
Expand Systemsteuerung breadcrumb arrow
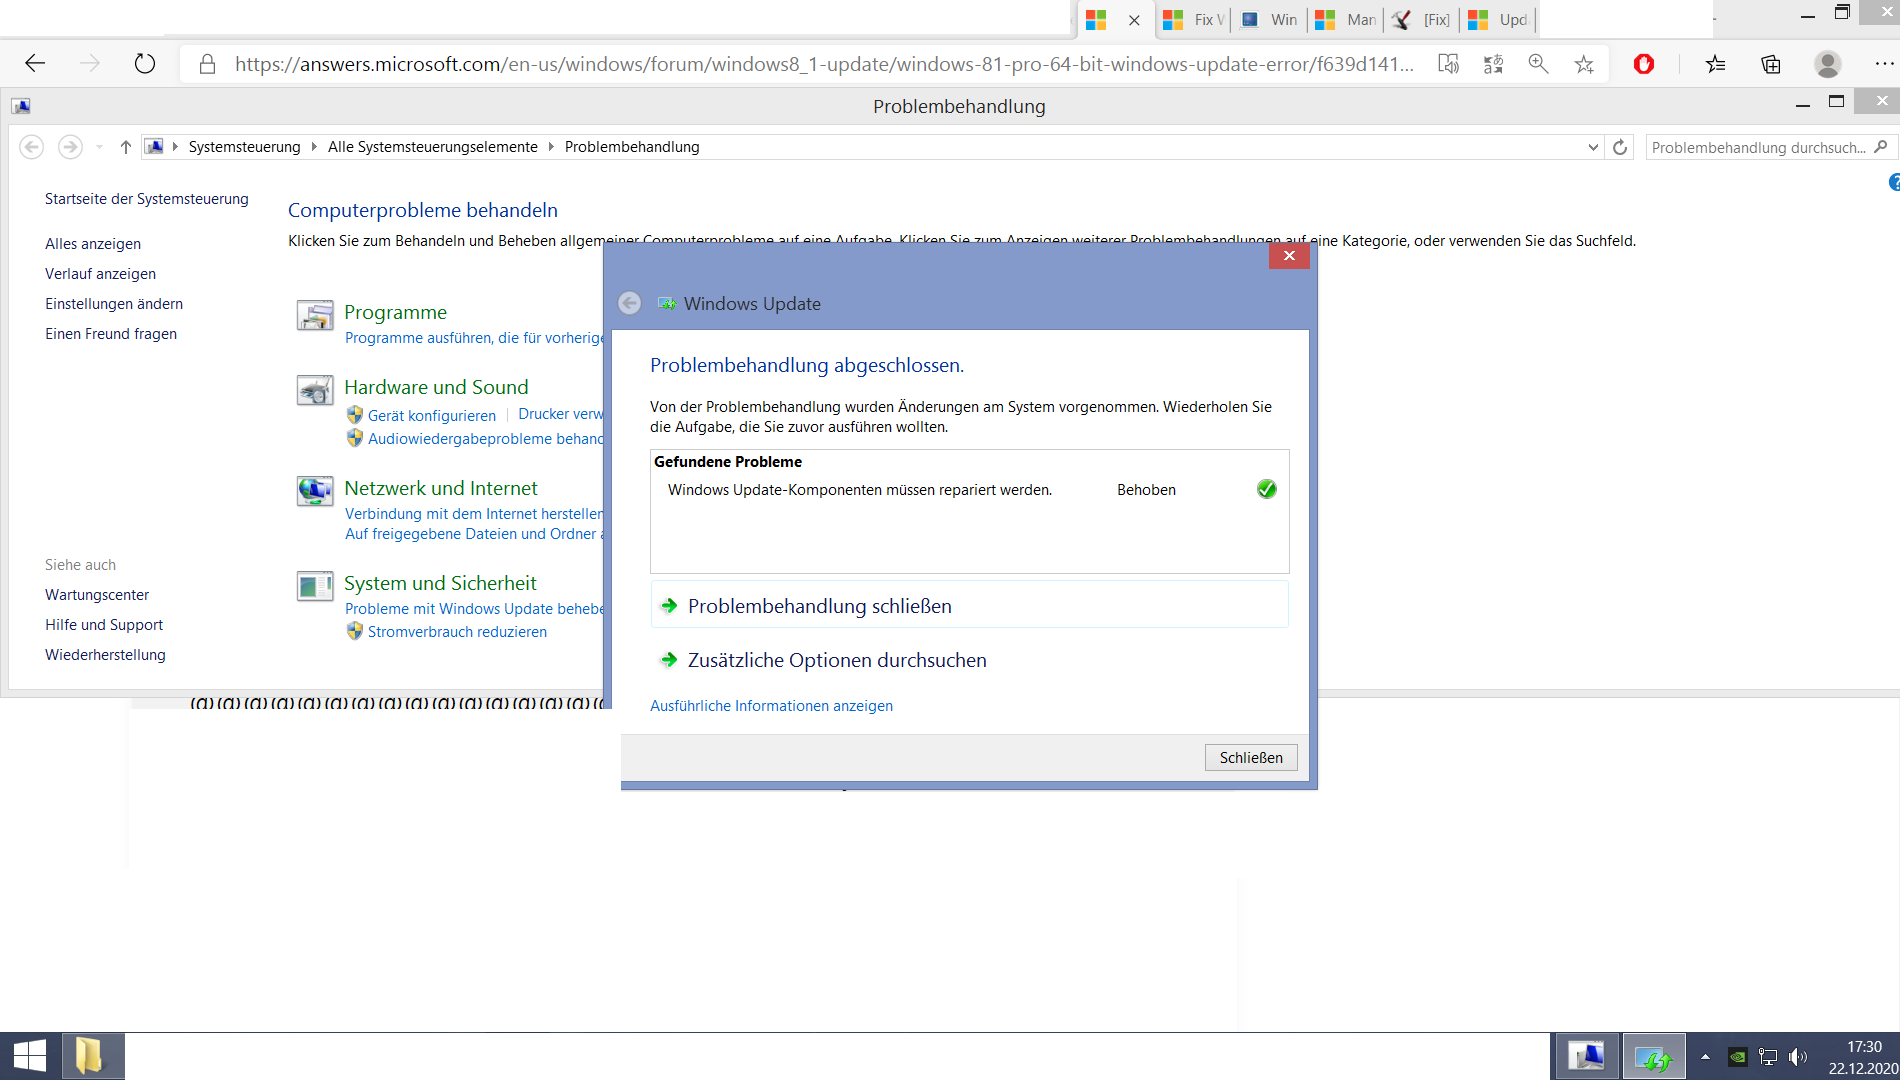tap(314, 147)
